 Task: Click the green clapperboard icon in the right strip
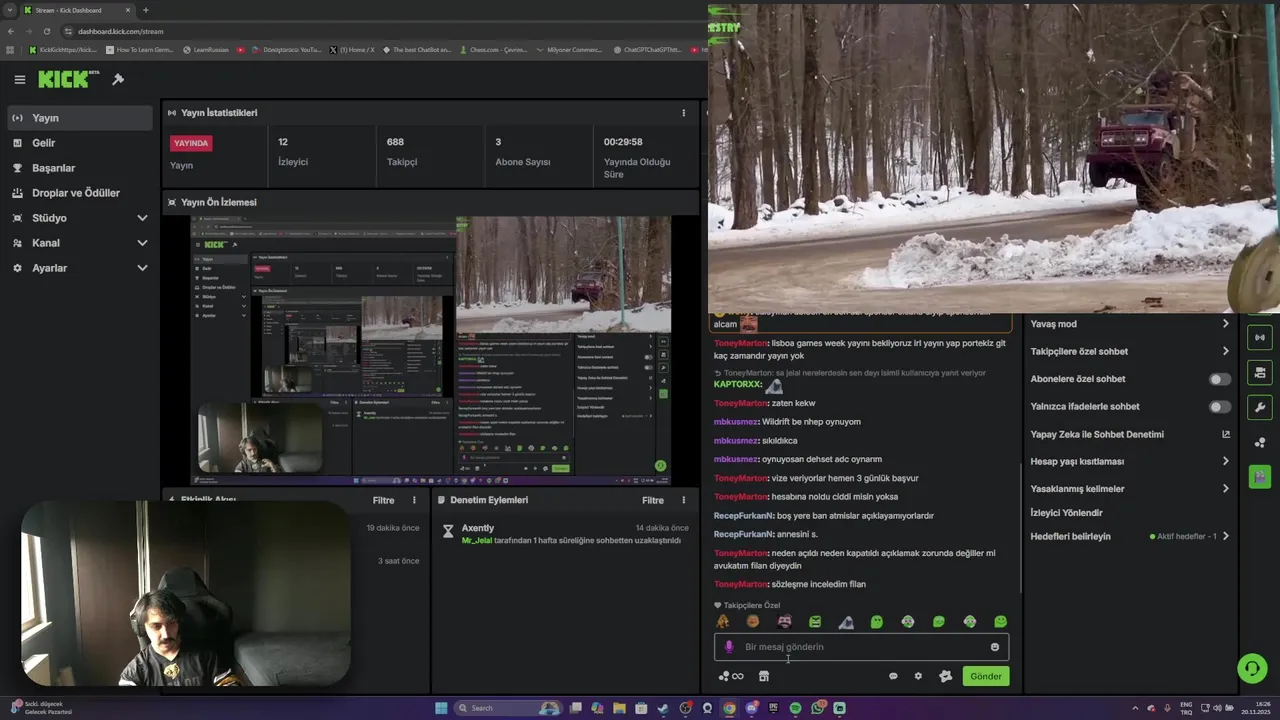1260,476
